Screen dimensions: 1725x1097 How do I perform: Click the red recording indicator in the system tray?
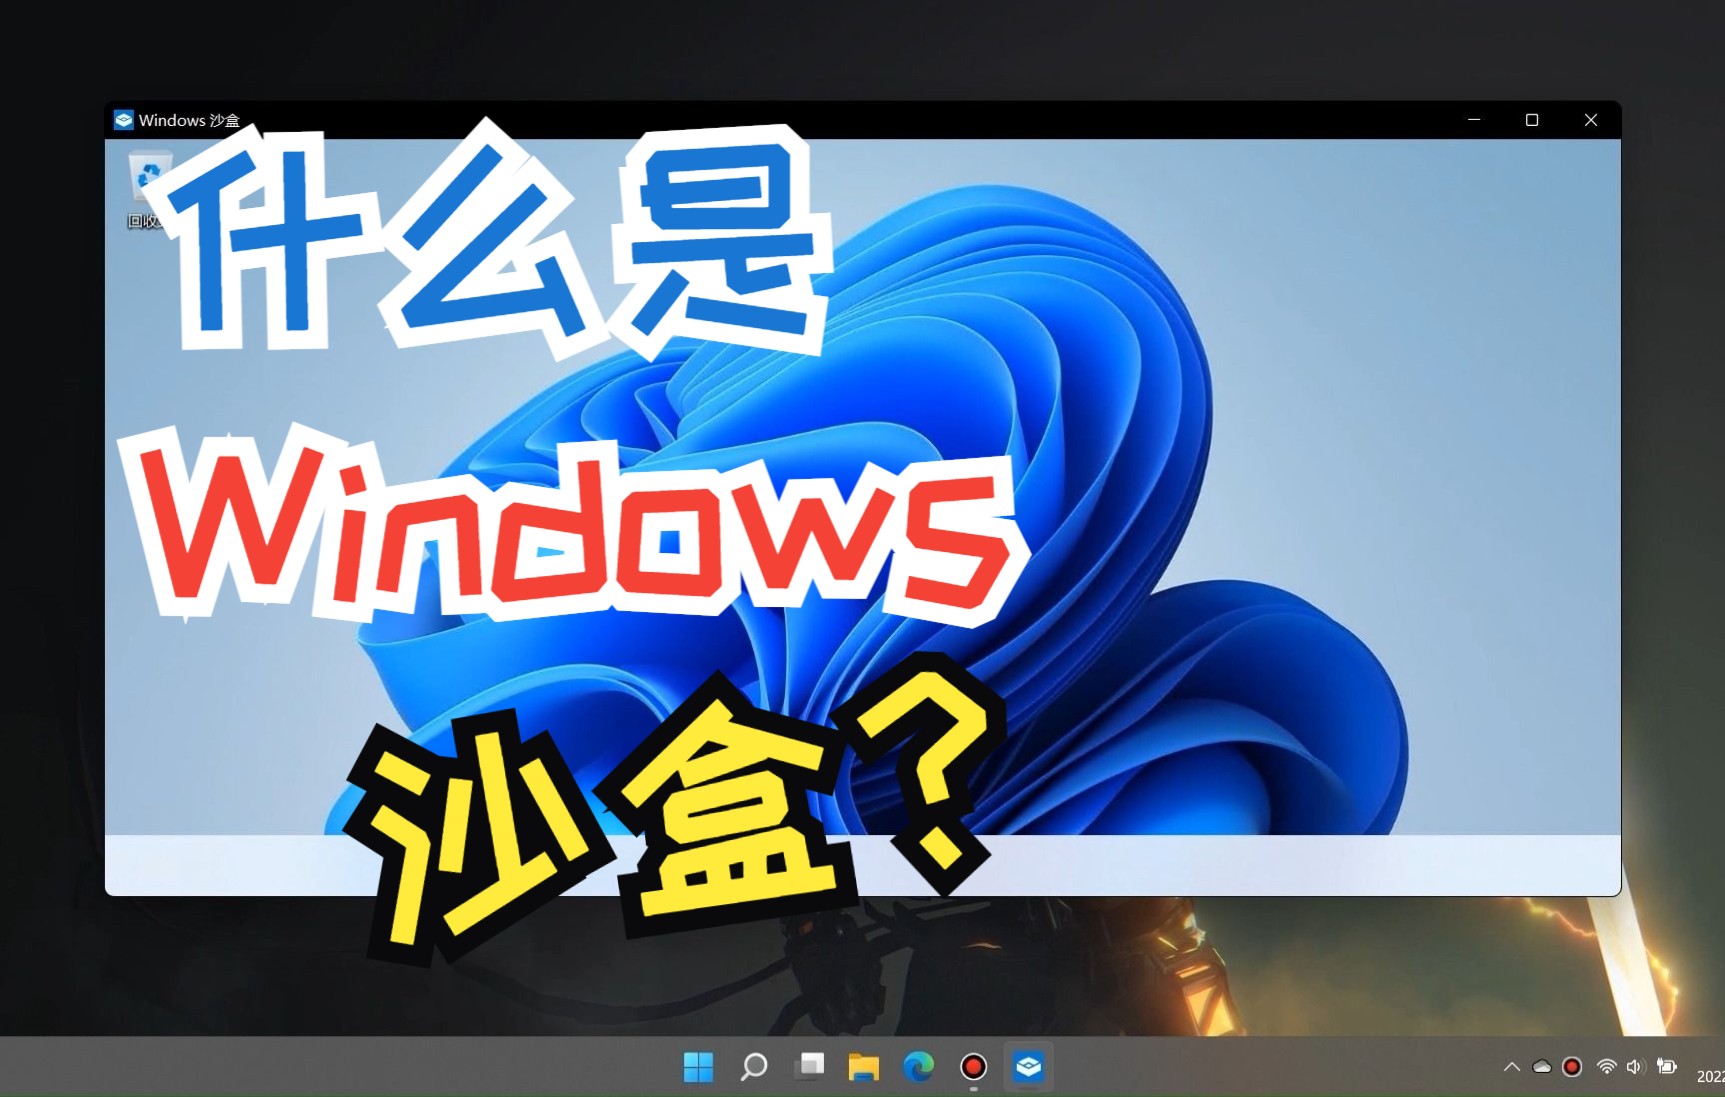pos(1572,1066)
